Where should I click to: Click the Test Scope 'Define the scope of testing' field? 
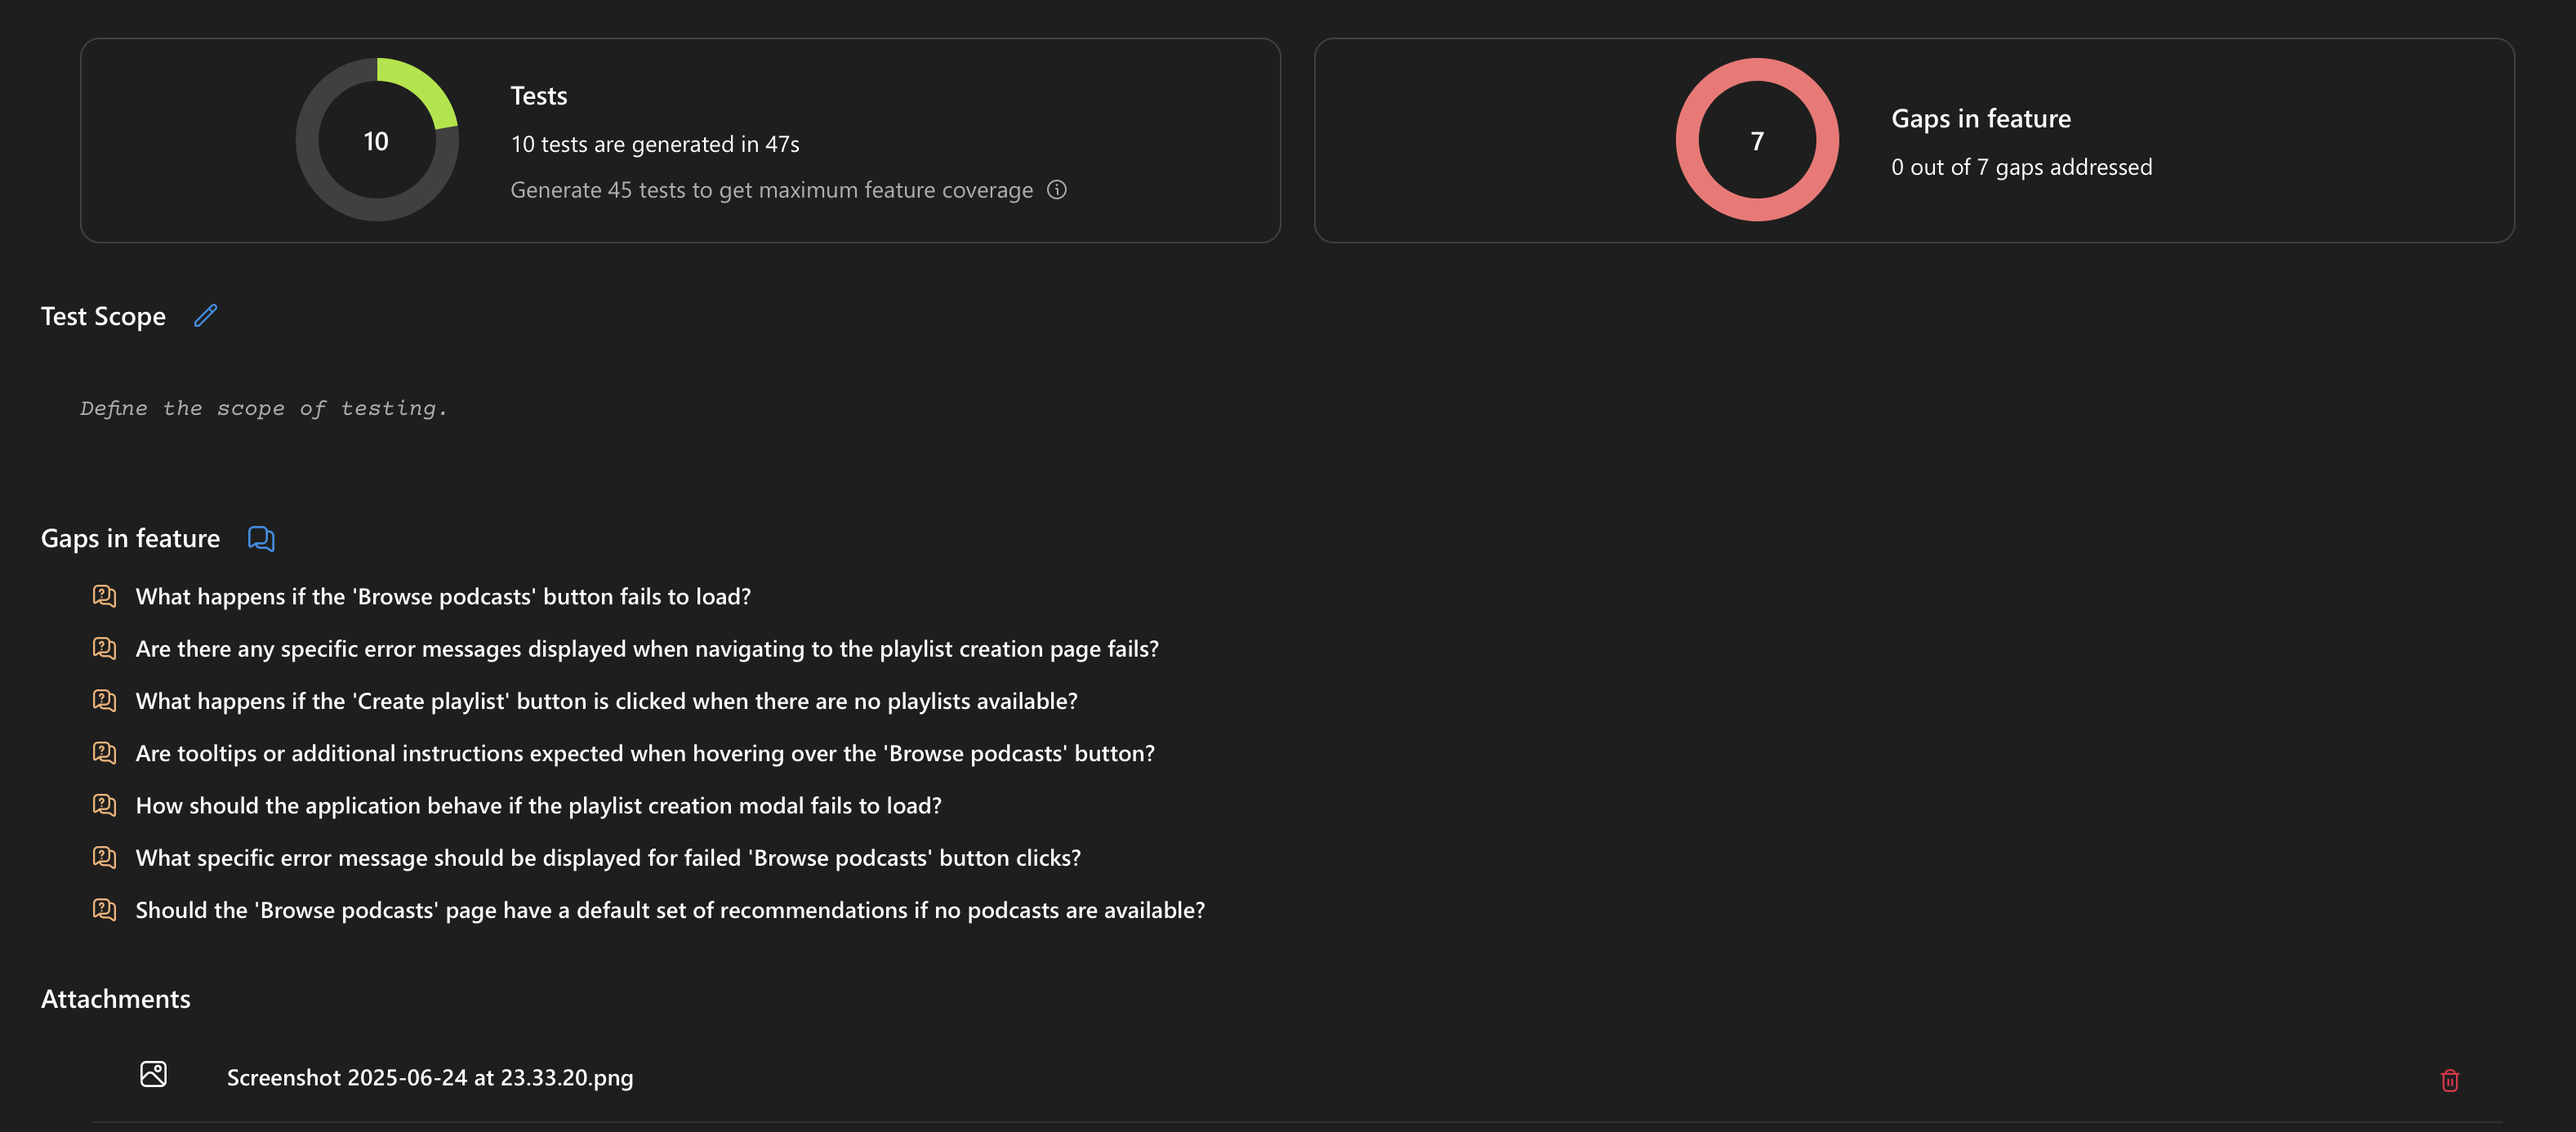(x=263, y=408)
